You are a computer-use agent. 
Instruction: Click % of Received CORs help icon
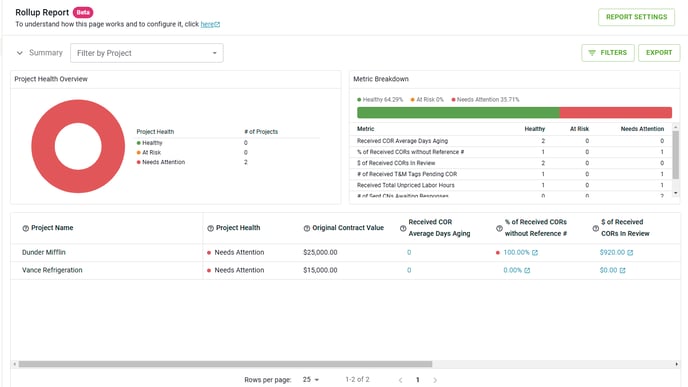coord(499,228)
